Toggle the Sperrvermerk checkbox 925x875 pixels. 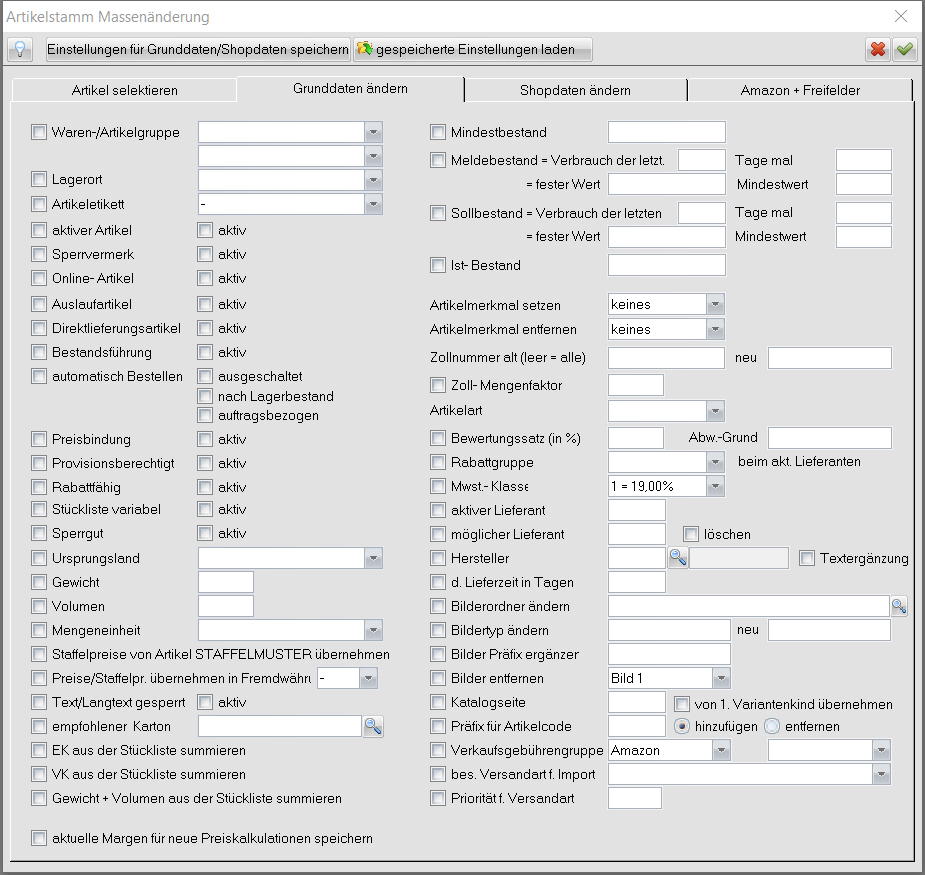click(x=39, y=254)
